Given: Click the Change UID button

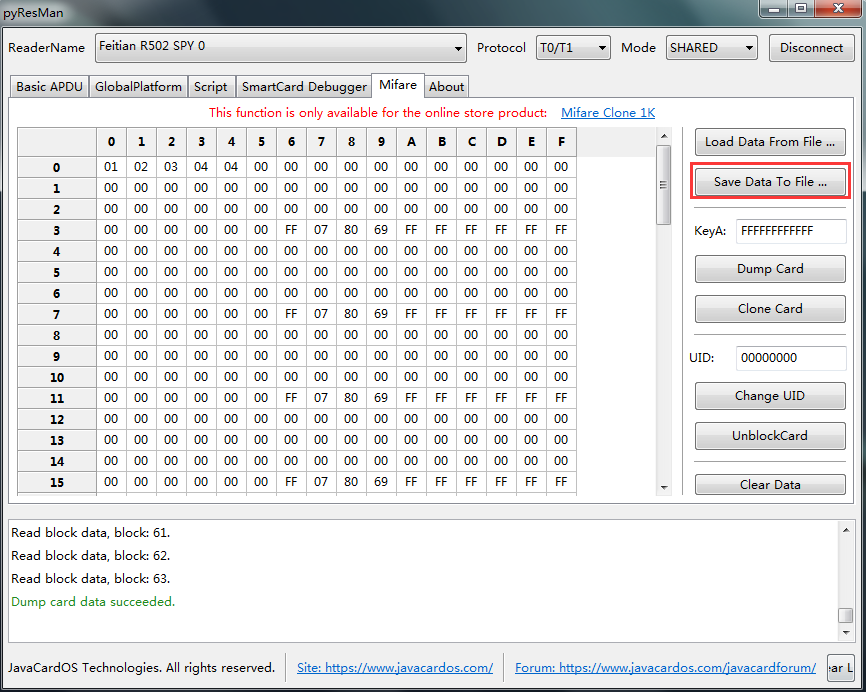Looking at the screenshot, I should coord(769,395).
